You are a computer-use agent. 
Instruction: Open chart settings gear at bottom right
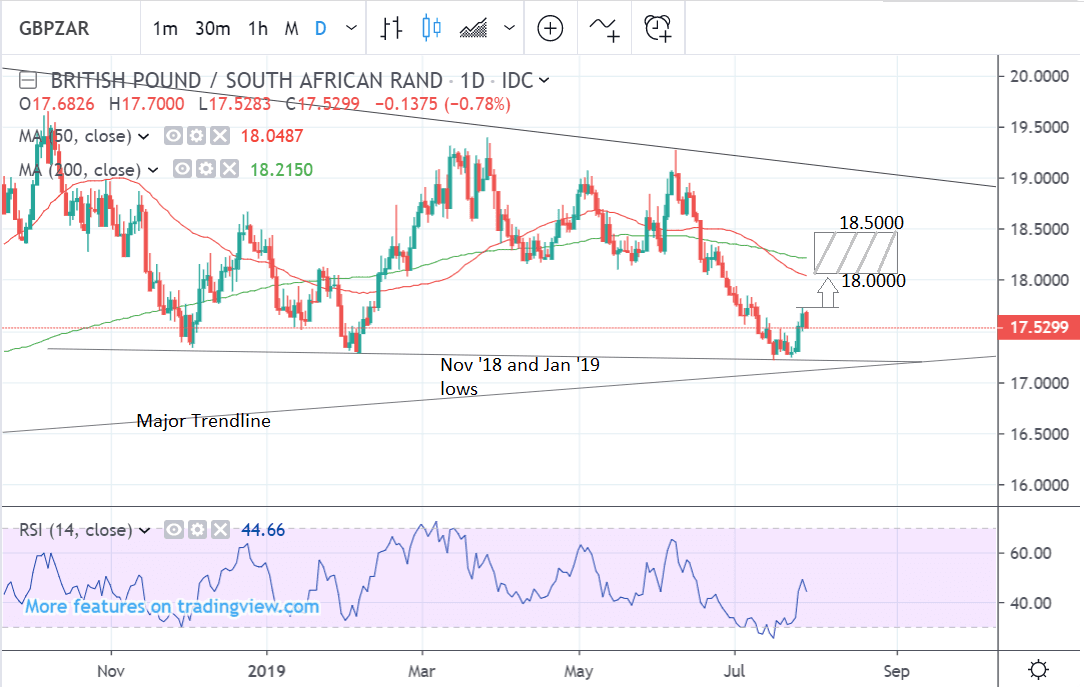point(1039,669)
